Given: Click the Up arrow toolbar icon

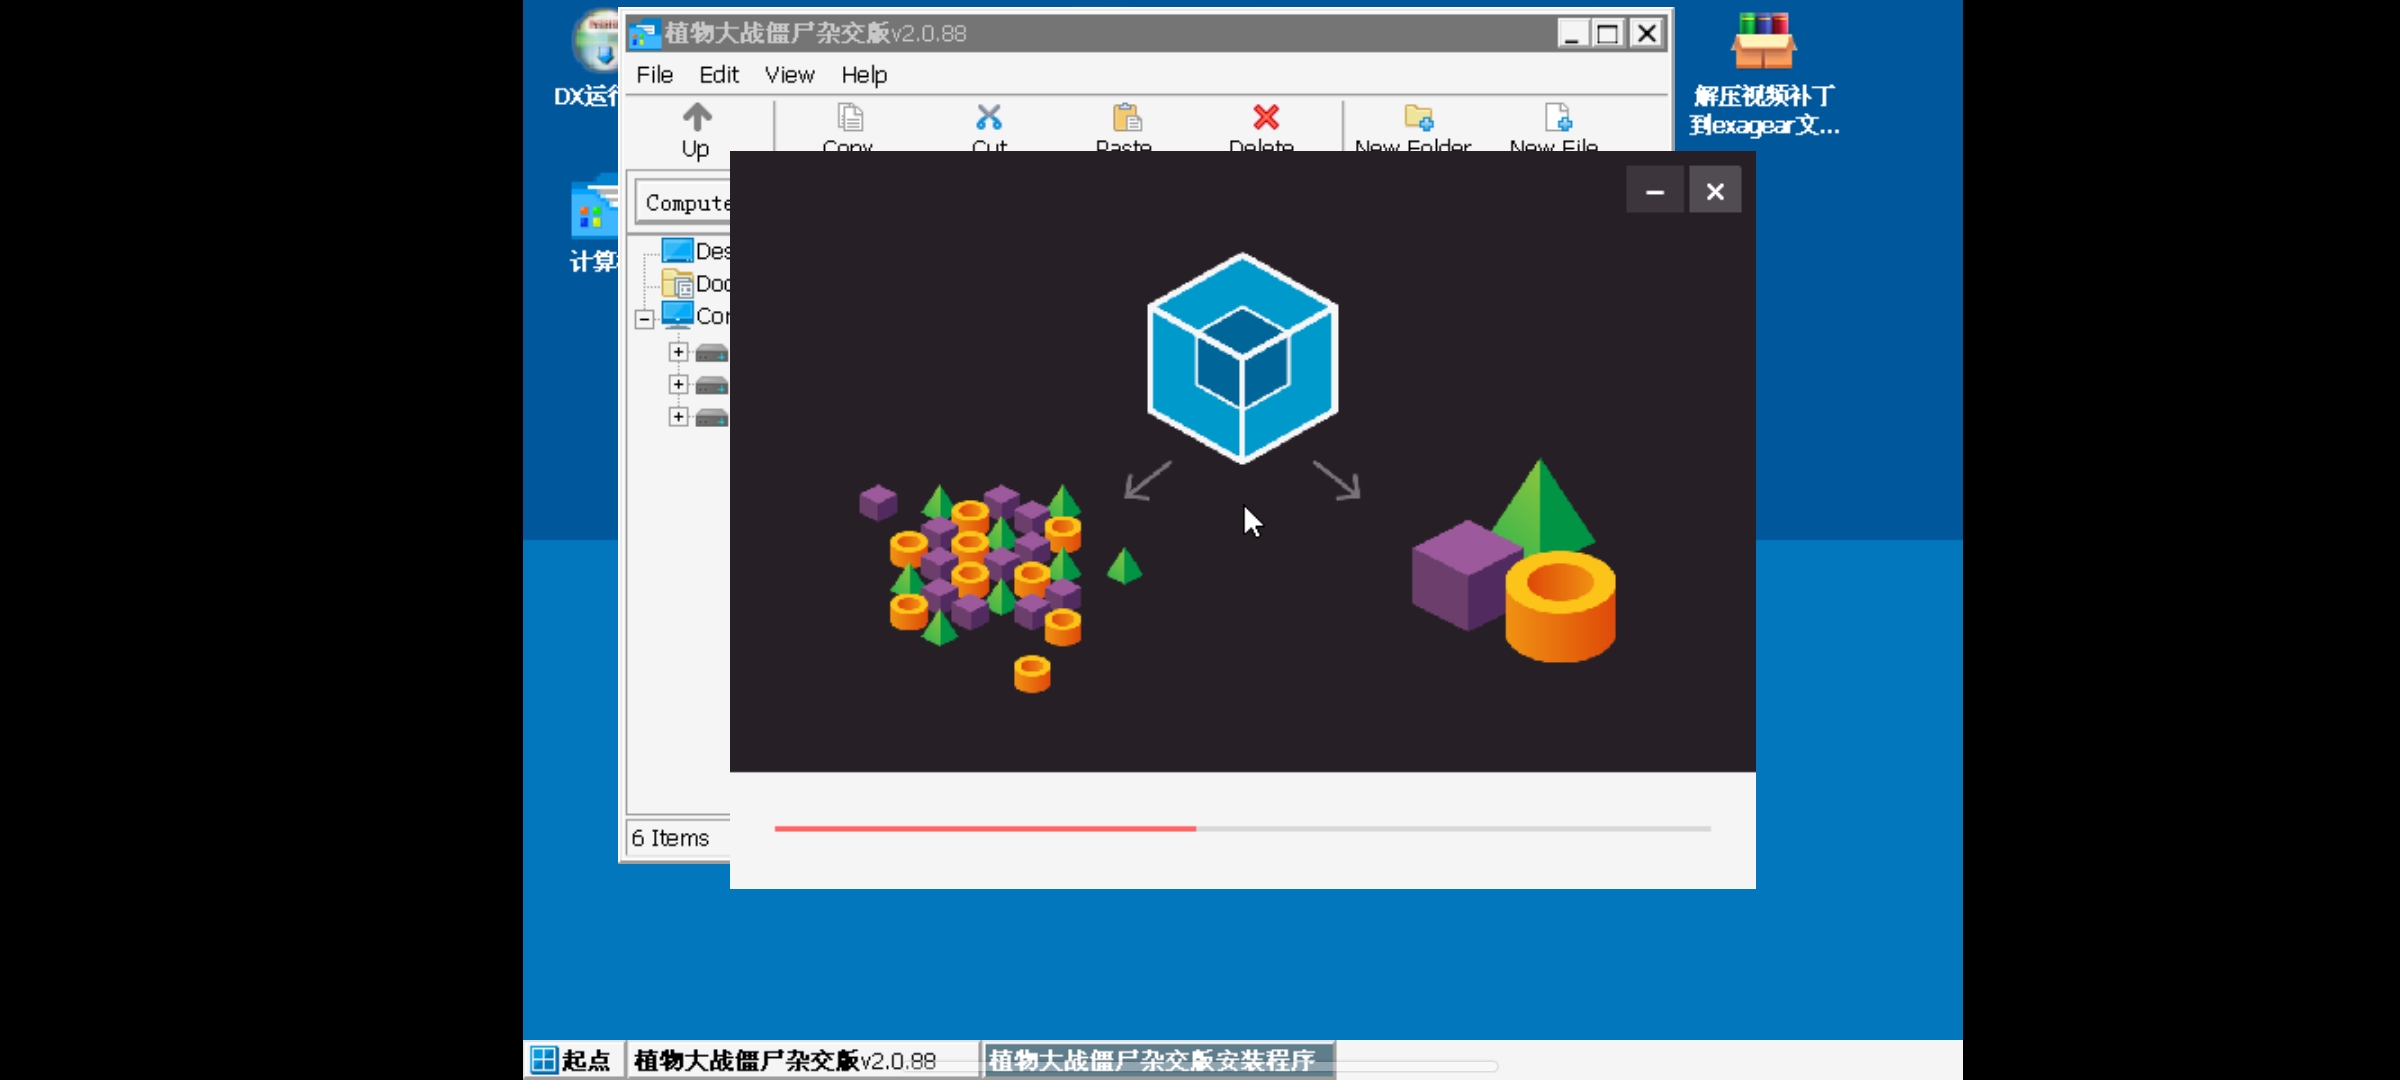Looking at the screenshot, I should [x=697, y=118].
